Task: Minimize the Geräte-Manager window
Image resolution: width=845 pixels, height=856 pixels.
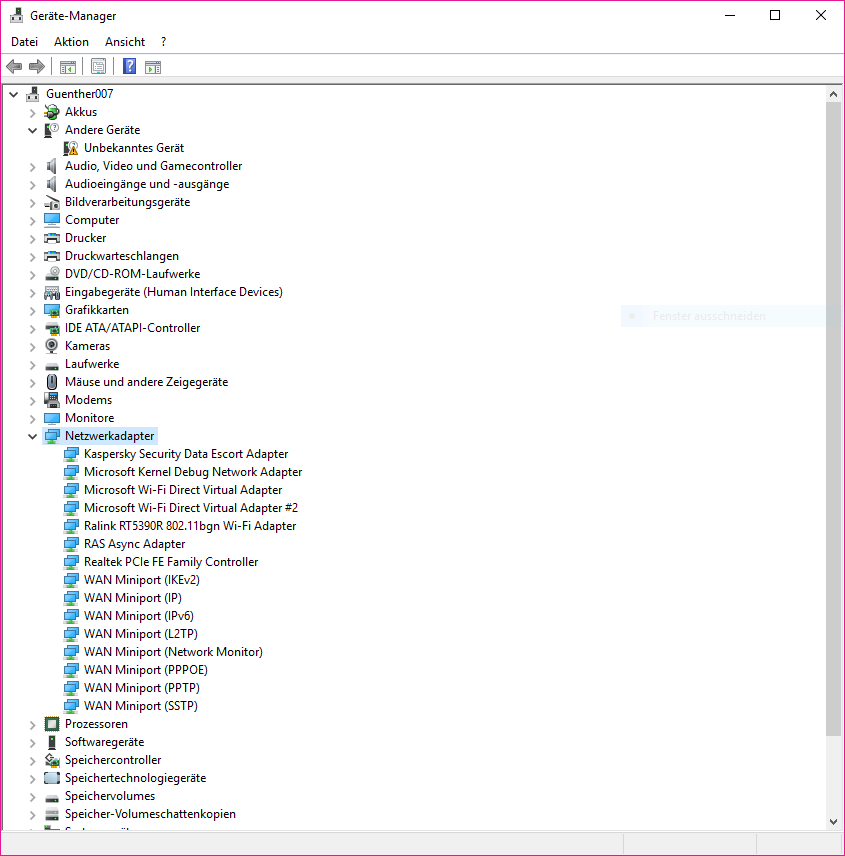Action: point(730,15)
